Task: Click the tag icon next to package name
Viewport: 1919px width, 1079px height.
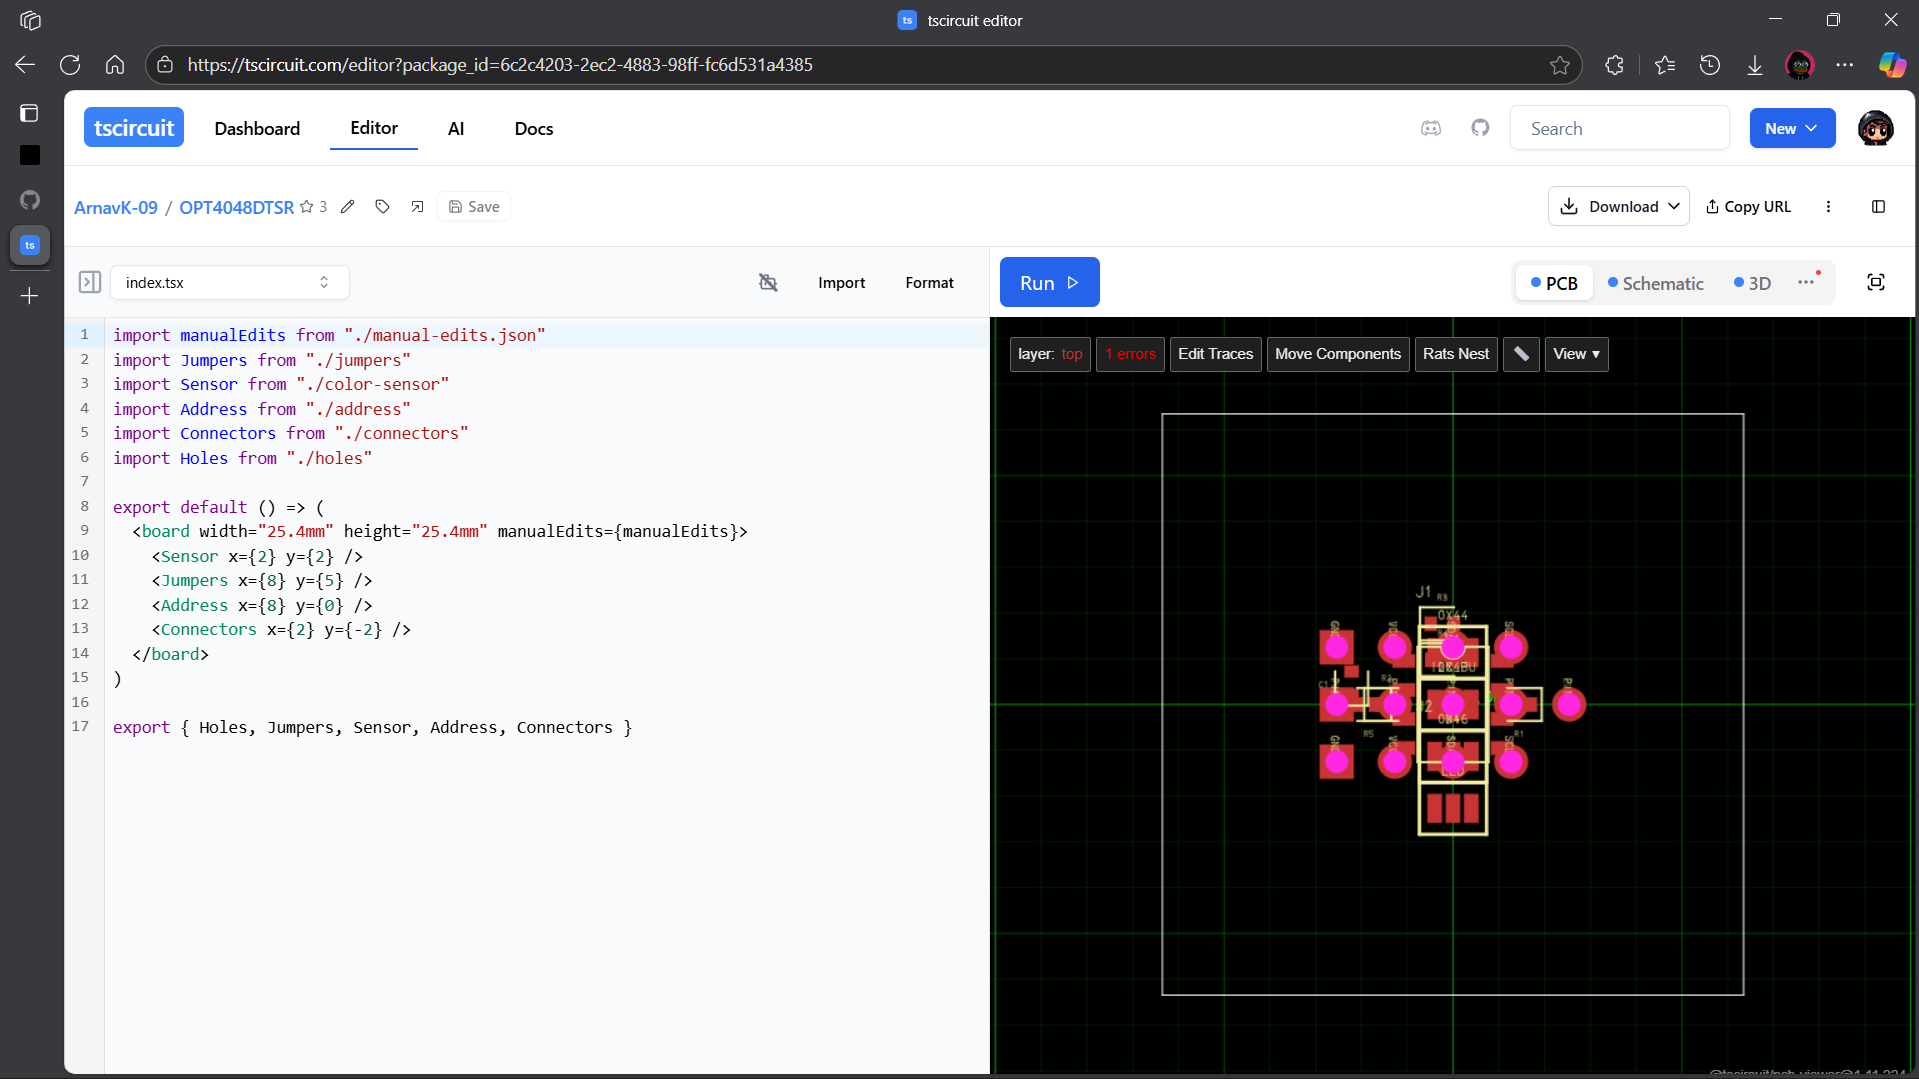Action: click(382, 207)
